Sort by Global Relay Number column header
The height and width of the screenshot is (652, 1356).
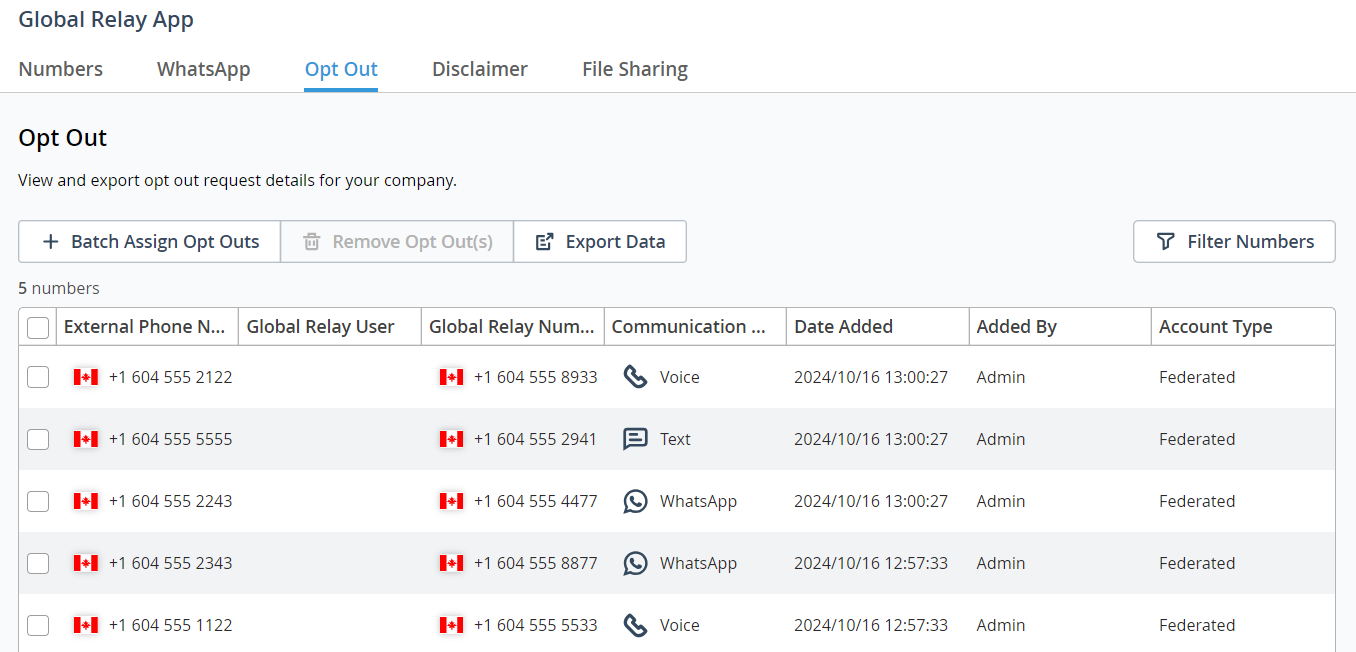click(513, 327)
